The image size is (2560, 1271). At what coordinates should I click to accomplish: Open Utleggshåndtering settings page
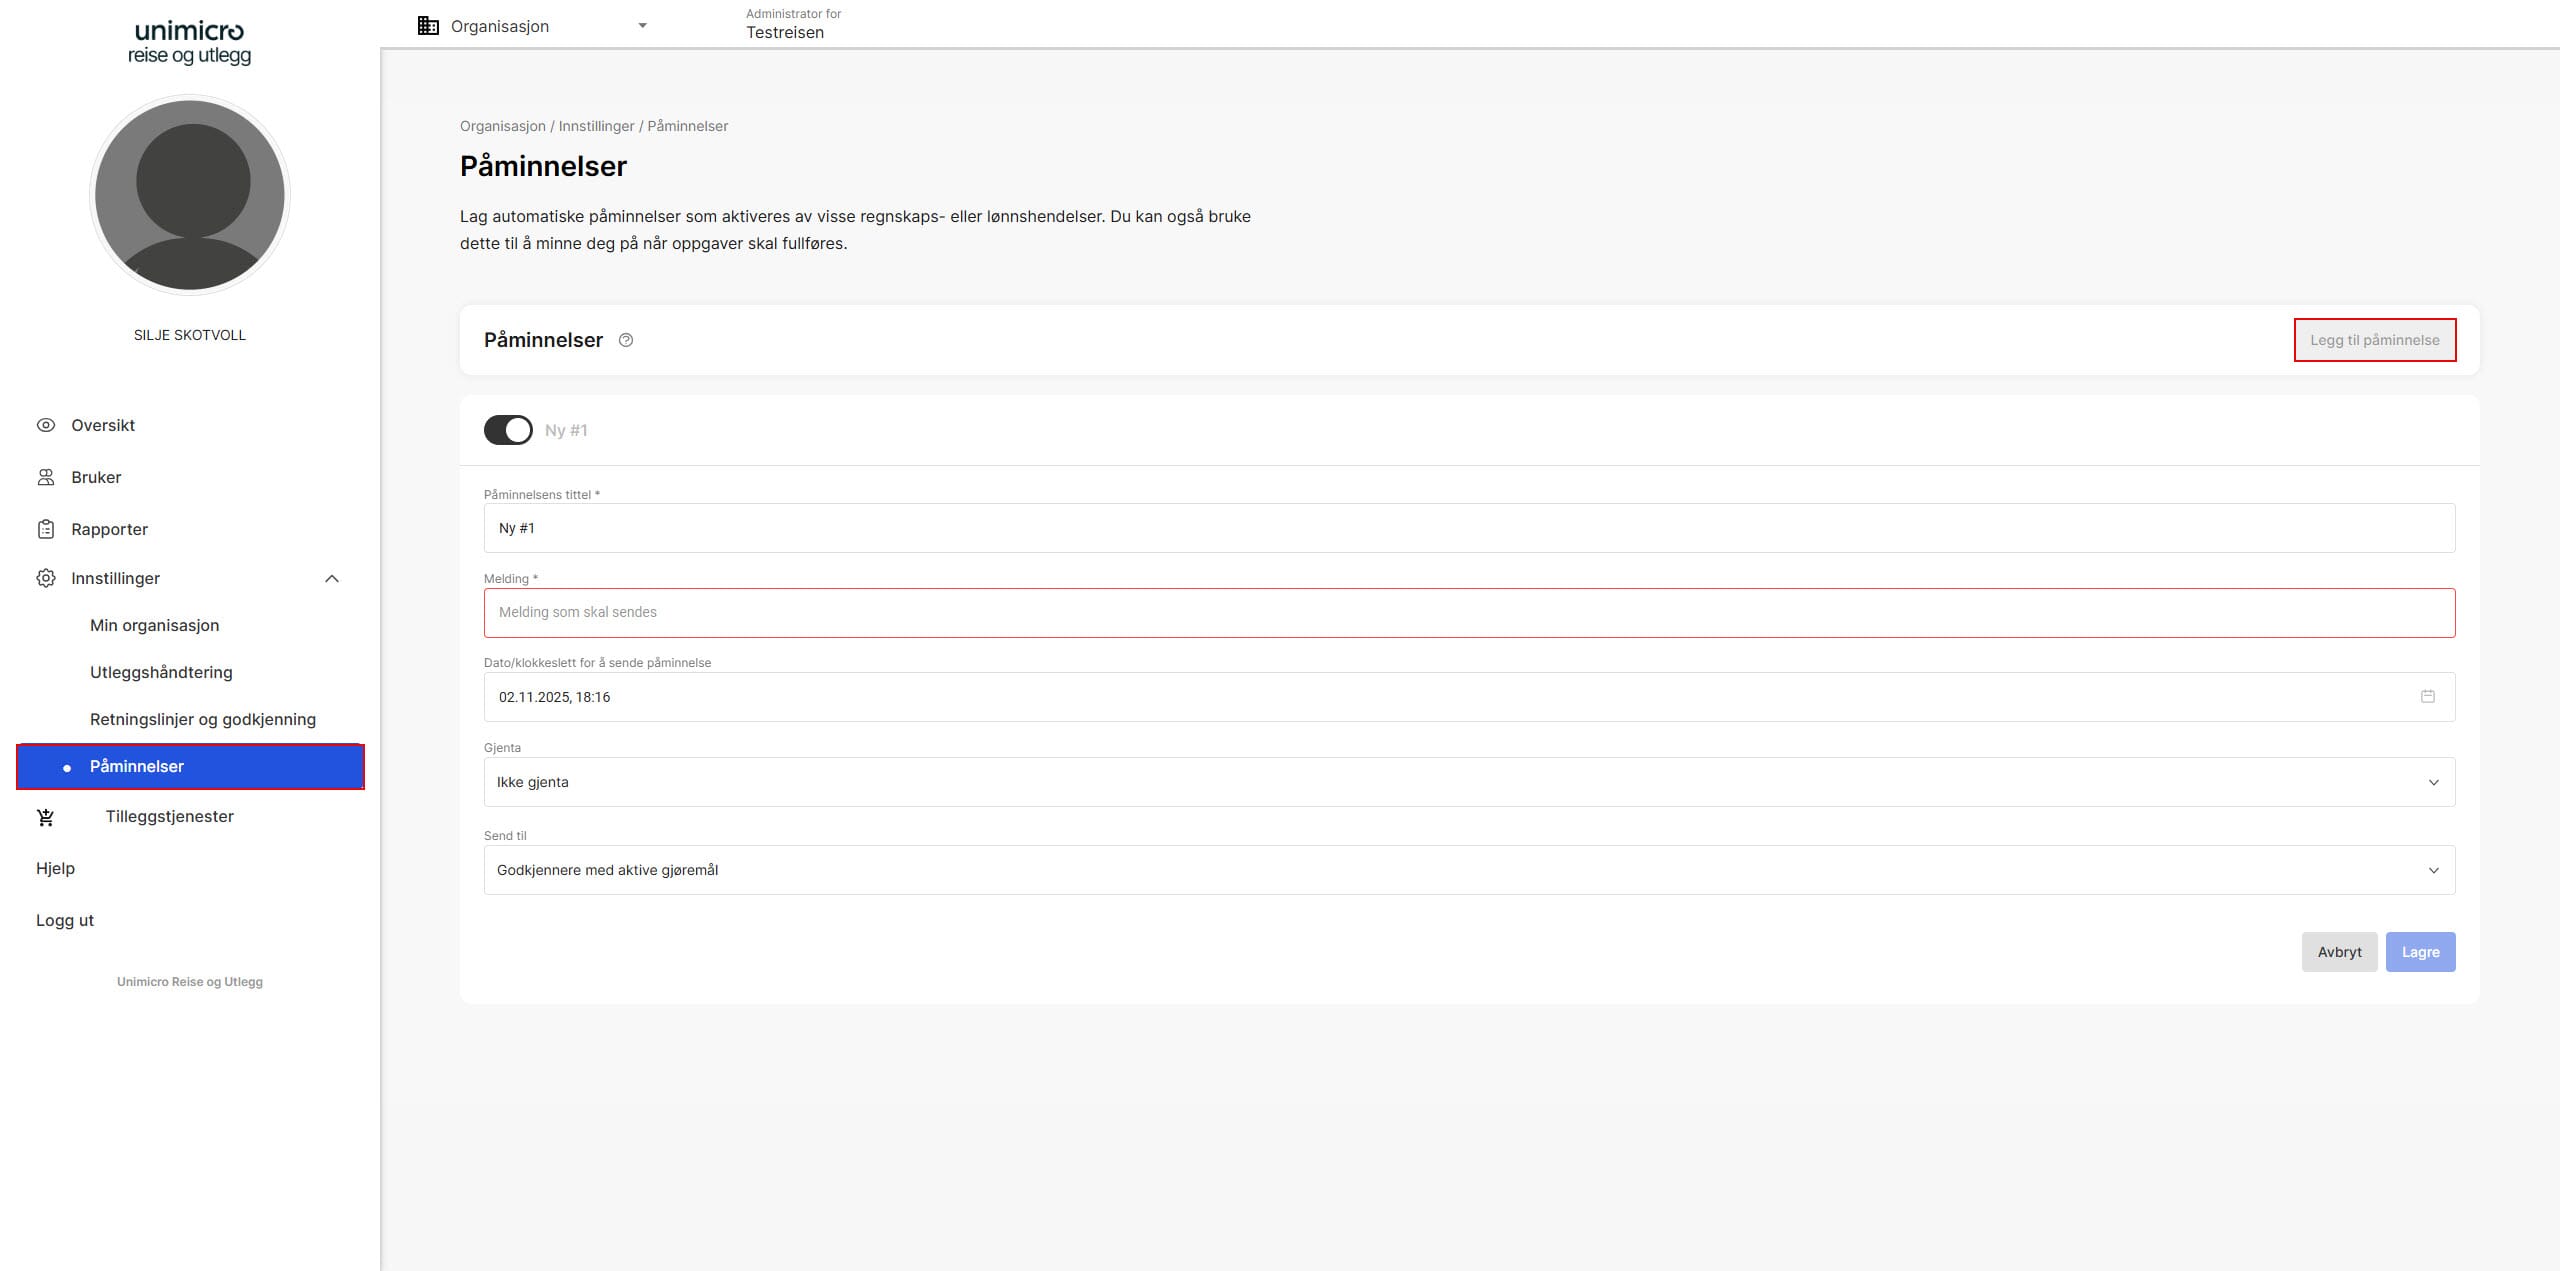[161, 672]
